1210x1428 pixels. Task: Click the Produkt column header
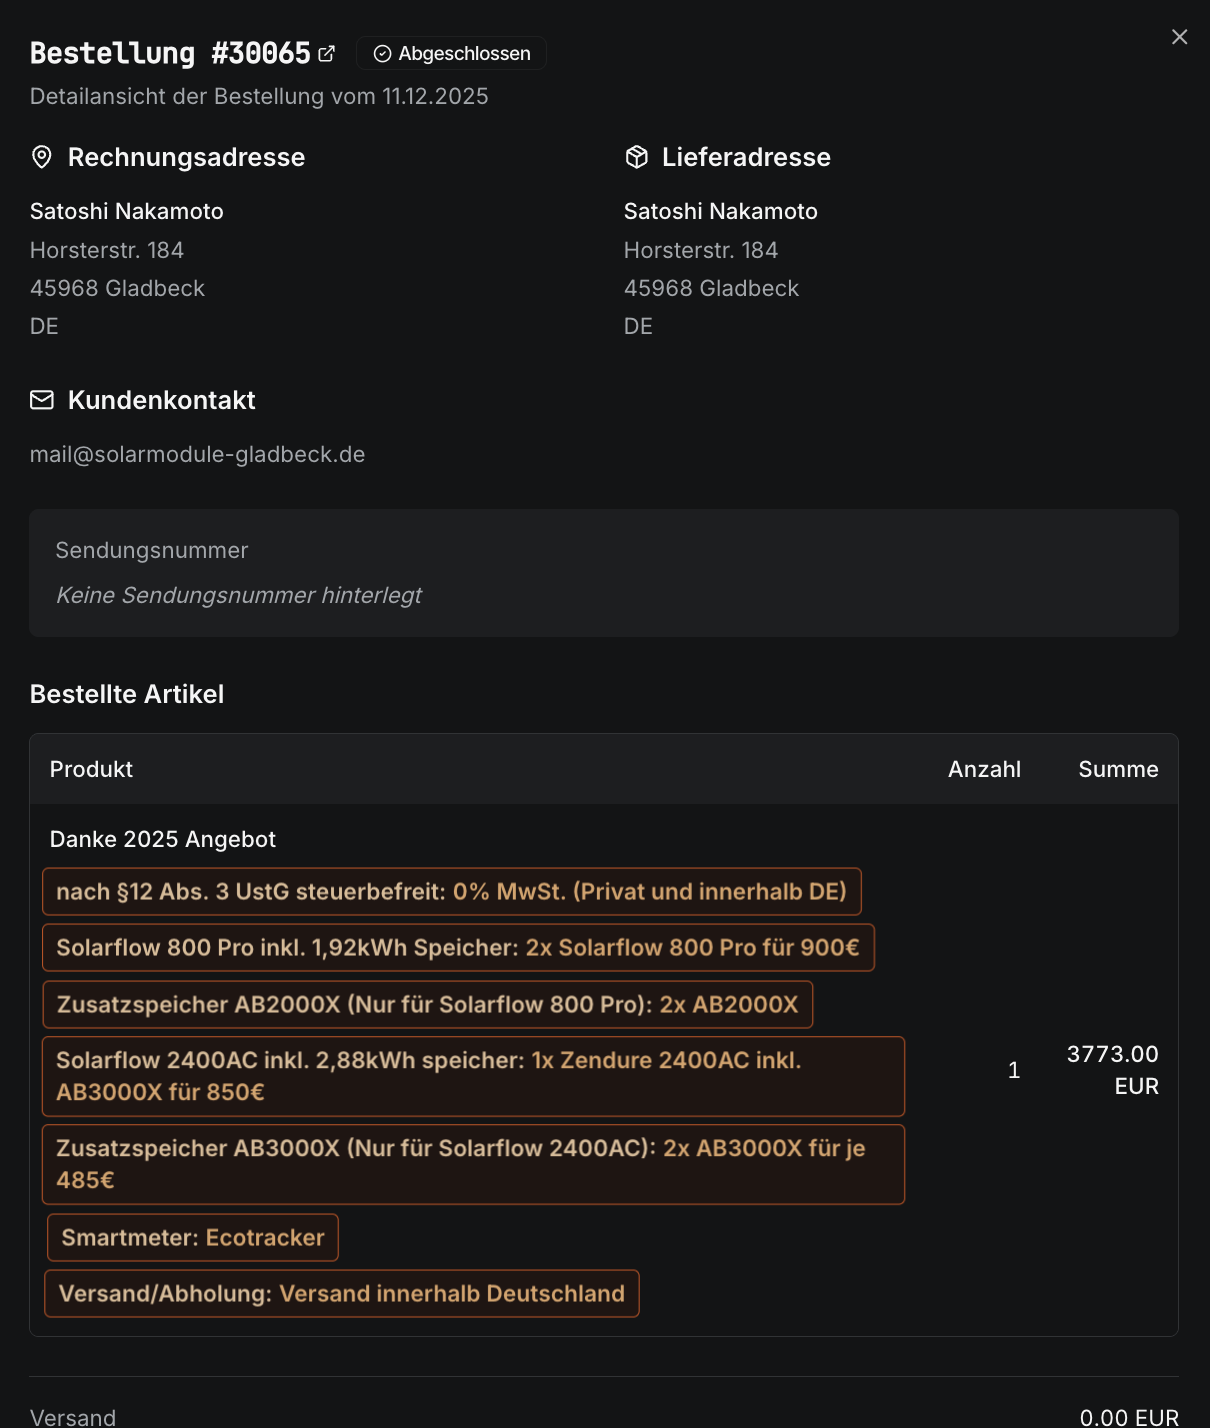[91, 769]
